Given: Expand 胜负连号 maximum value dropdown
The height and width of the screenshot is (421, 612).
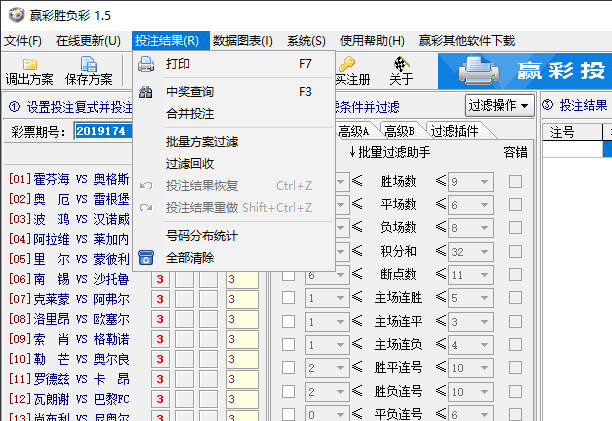Looking at the screenshot, I should [x=484, y=392].
